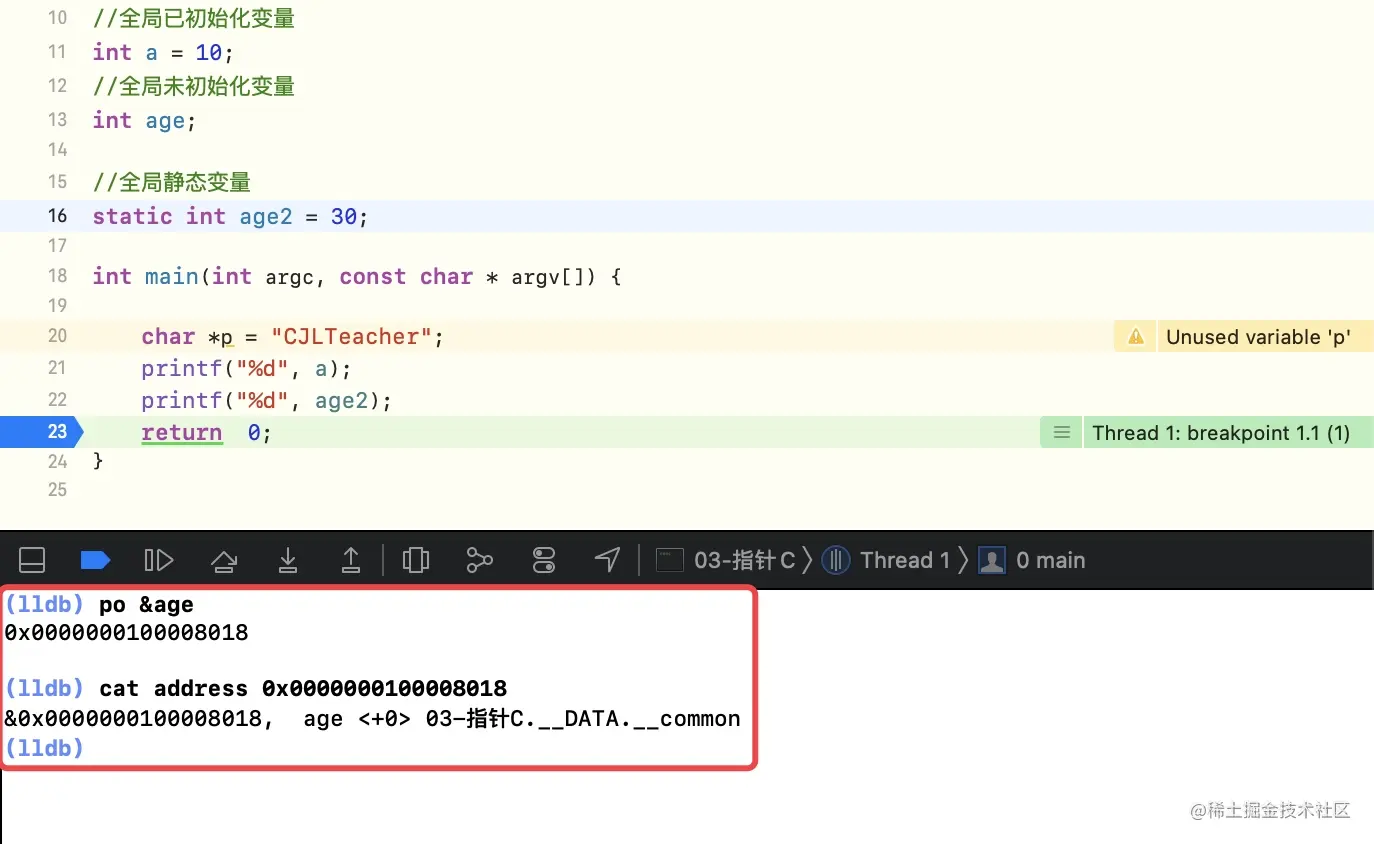Click the Unused variable 'p' warning

(1258, 337)
